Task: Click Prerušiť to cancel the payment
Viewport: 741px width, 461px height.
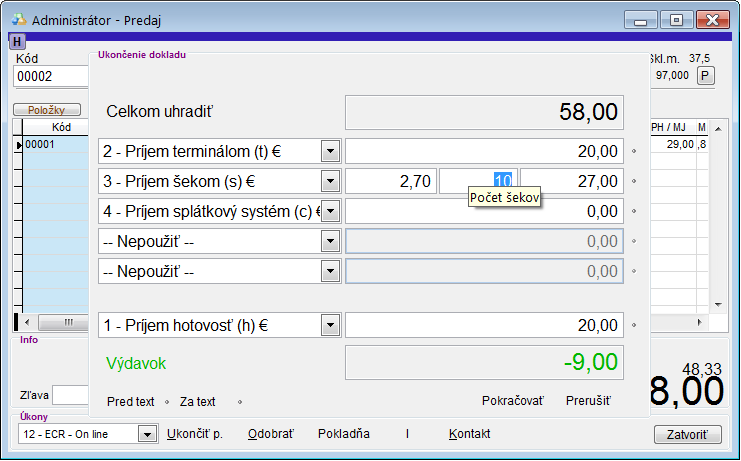Action: [x=588, y=401]
